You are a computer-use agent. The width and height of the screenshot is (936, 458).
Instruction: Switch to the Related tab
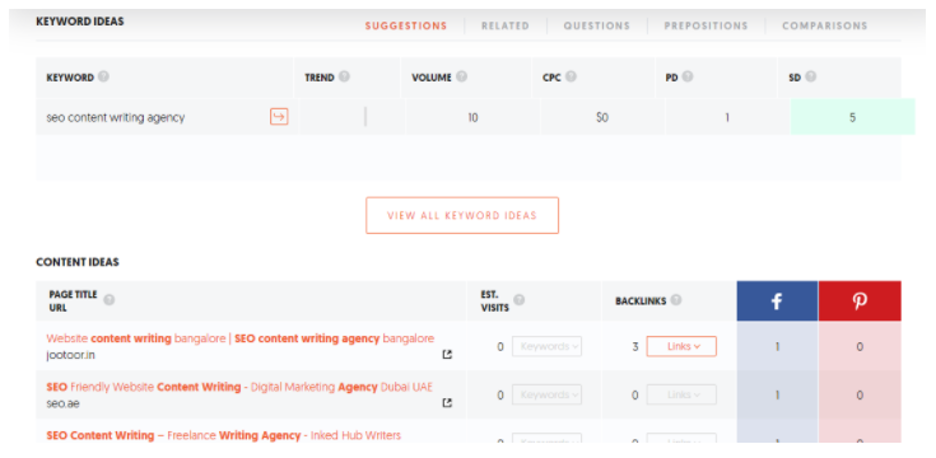(x=505, y=26)
